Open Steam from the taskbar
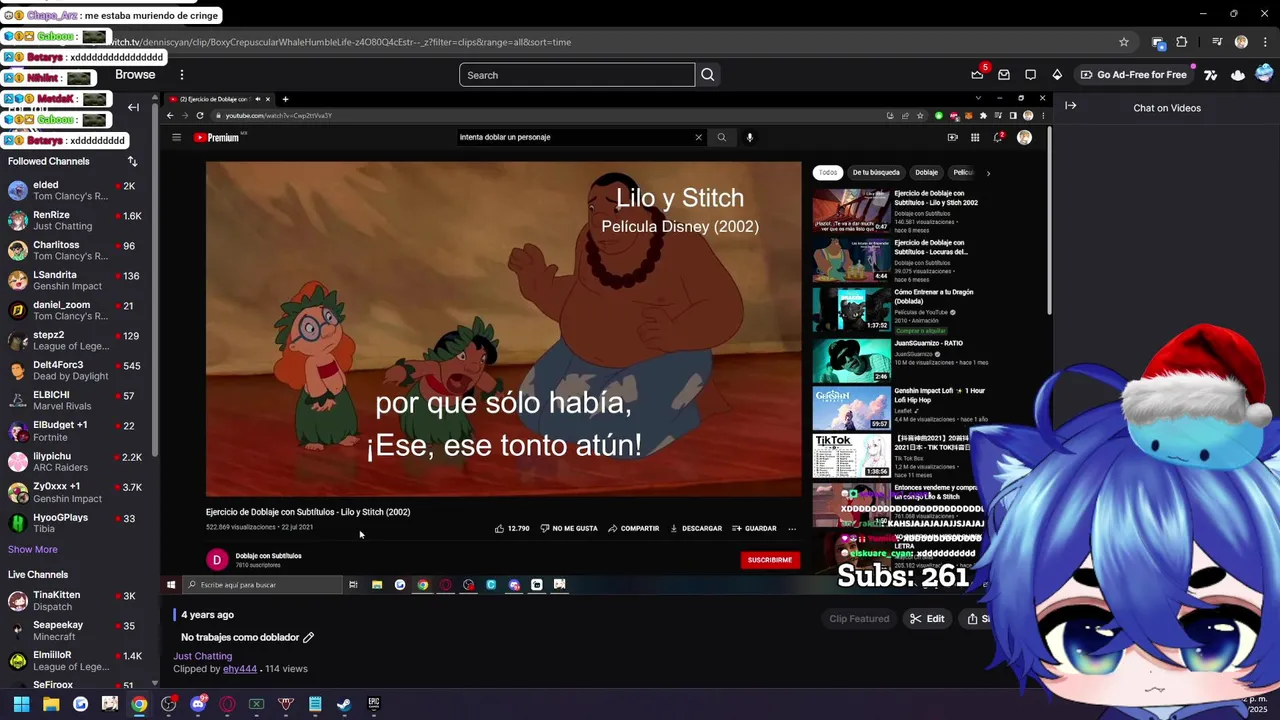Viewport: 1280px width, 720px height. pos(344,704)
